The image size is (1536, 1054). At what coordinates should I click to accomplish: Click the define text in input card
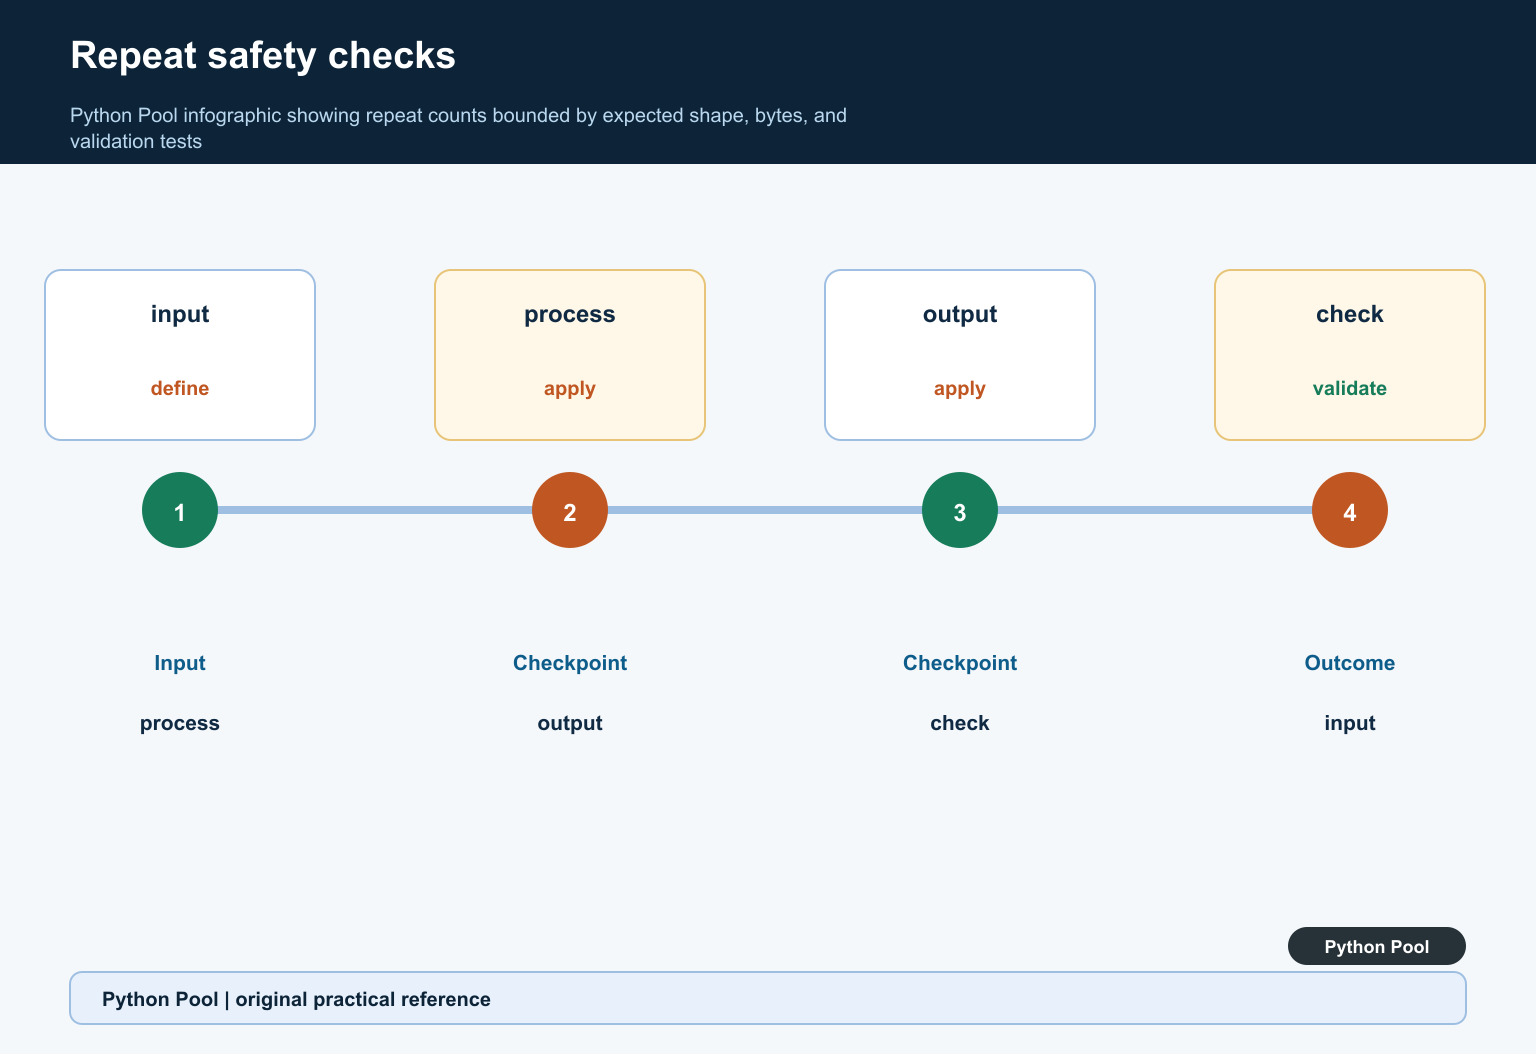click(x=180, y=388)
